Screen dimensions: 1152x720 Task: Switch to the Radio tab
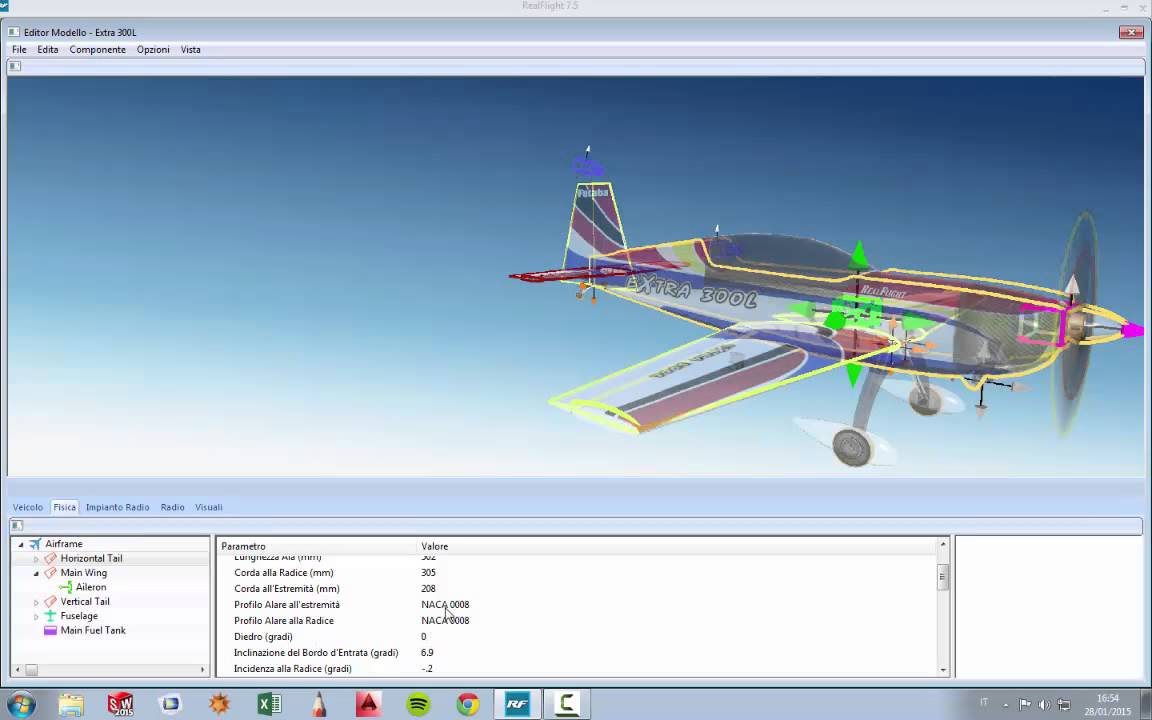pyautogui.click(x=173, y=507)
